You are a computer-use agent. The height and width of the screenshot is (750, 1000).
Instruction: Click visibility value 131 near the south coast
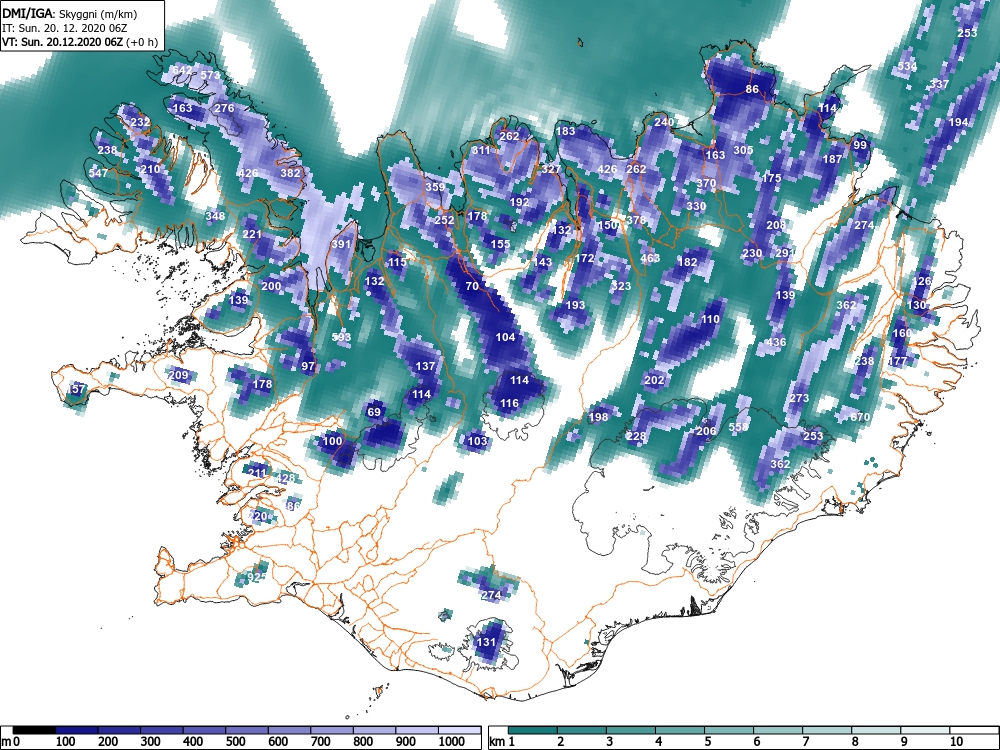(x=486, y=642)
